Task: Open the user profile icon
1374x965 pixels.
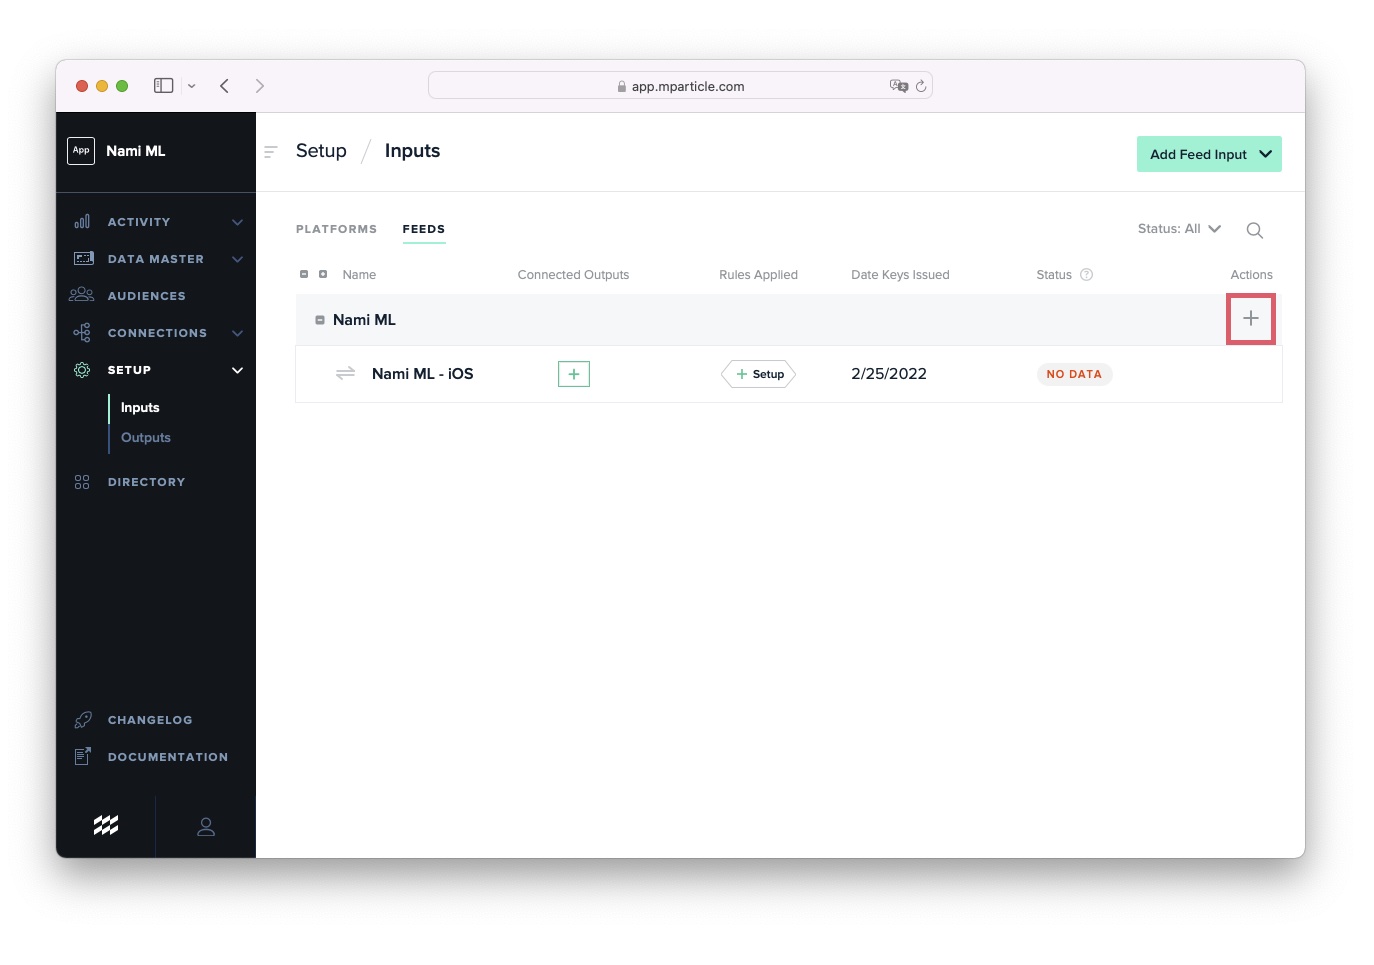Action: [x=206, y=827]
